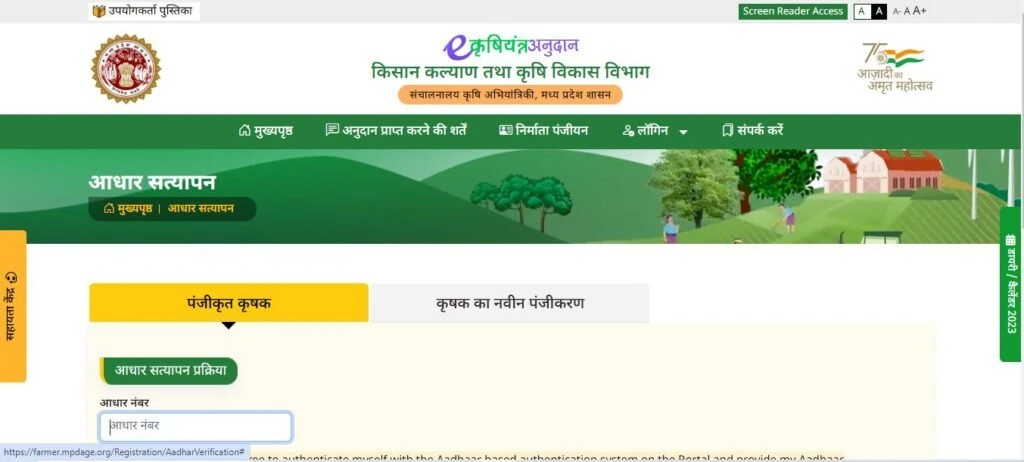The image size is (1024, 462).
Task: Click the ID card icon beside निर्माता पंजीयन
Action: (x=505, y=131)
